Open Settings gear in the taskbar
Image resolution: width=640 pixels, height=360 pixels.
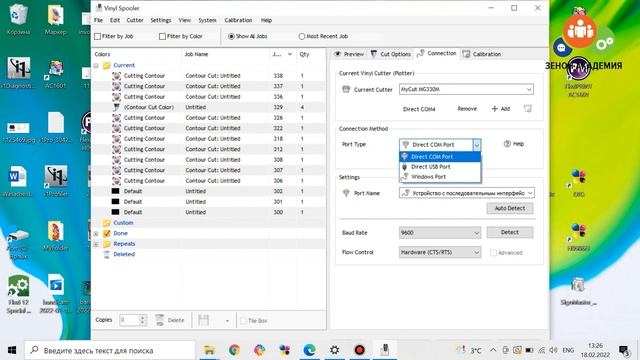pos(334,350)
